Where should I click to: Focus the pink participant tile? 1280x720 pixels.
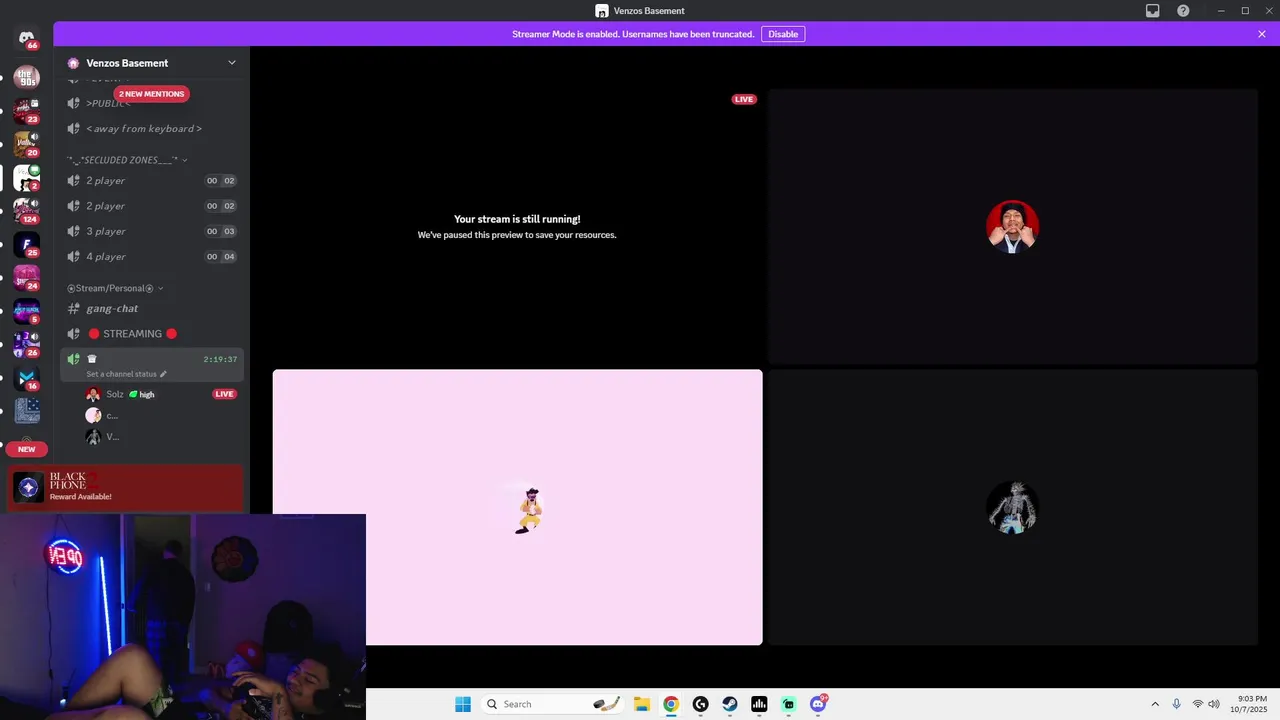click(x=517, y=507)
